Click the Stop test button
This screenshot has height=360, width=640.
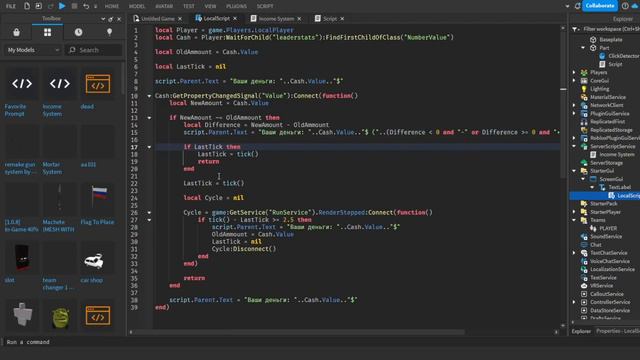pyautogui.click(x=74, y=6)
